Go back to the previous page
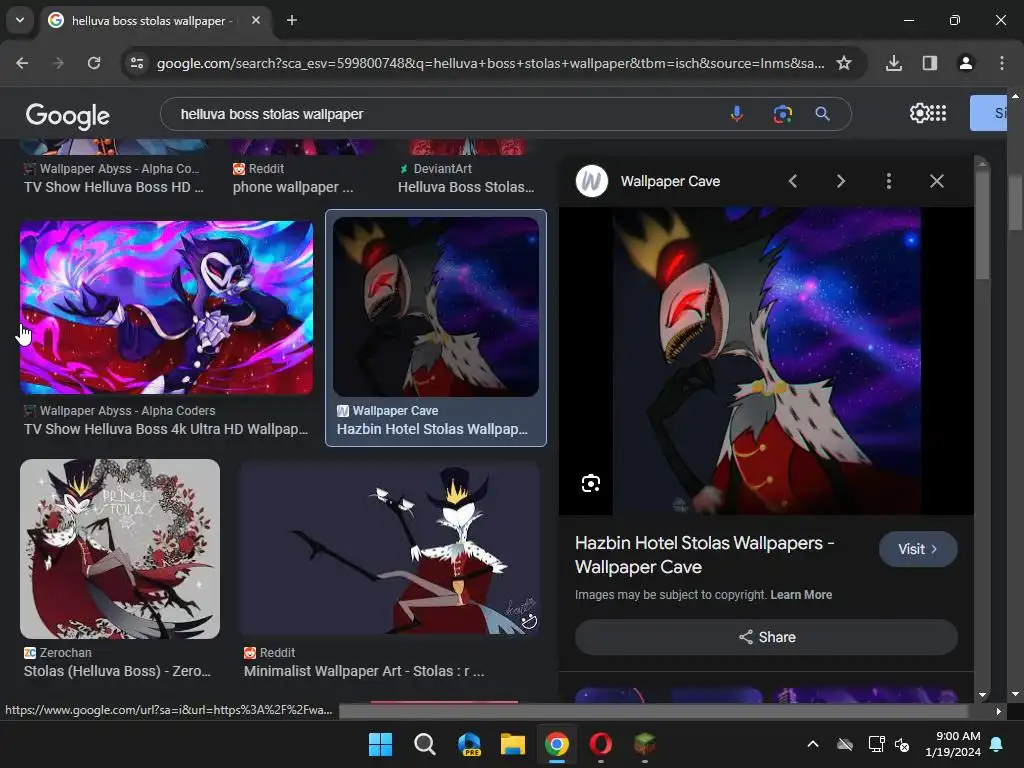The height and width of the screenshot is (768, 1024). click(x=22, y=63)
